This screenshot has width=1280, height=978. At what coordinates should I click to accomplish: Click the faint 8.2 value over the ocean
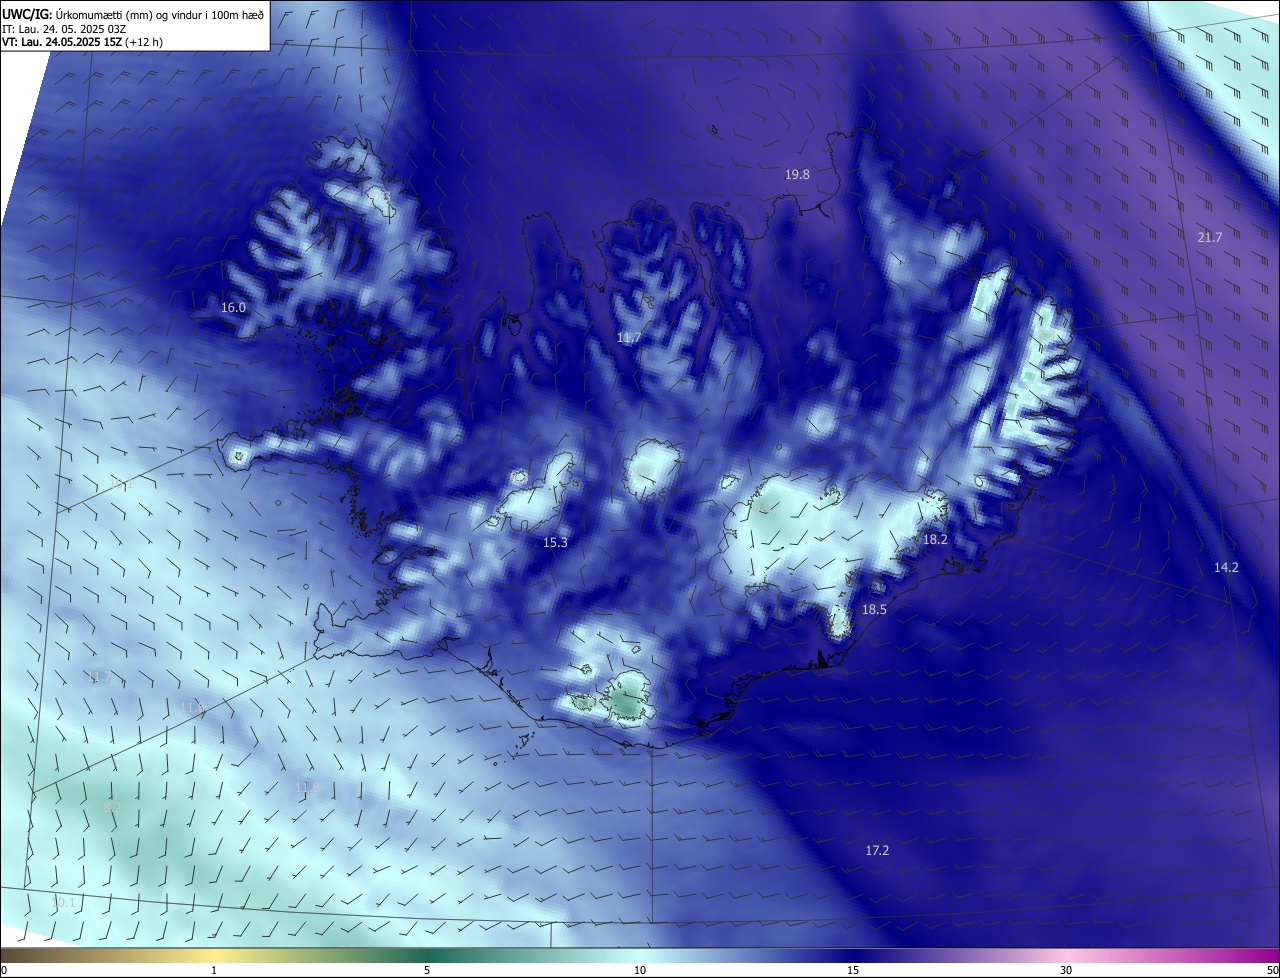pos(112,806)
